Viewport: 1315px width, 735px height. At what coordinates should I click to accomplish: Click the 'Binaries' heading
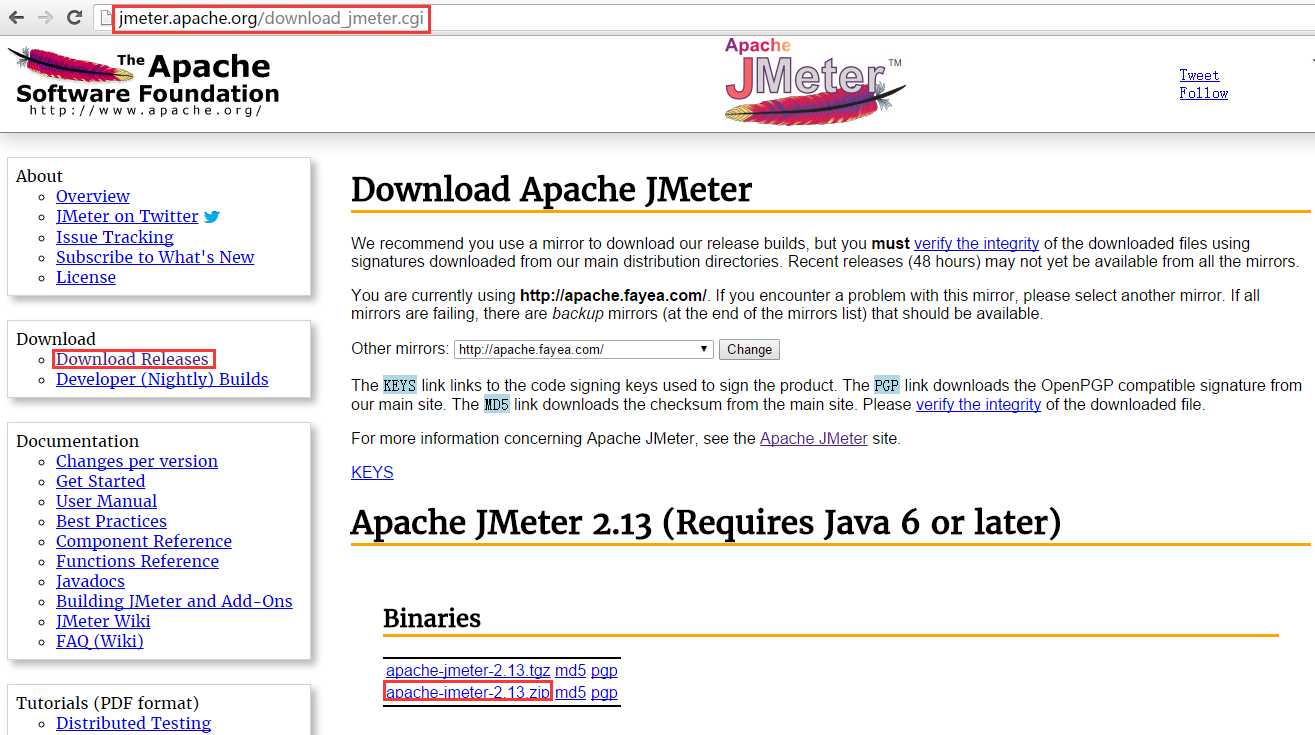coord(432,618)
